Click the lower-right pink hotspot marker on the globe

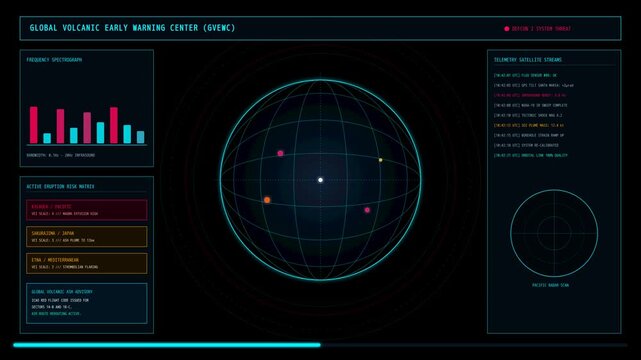coord(367,210)
